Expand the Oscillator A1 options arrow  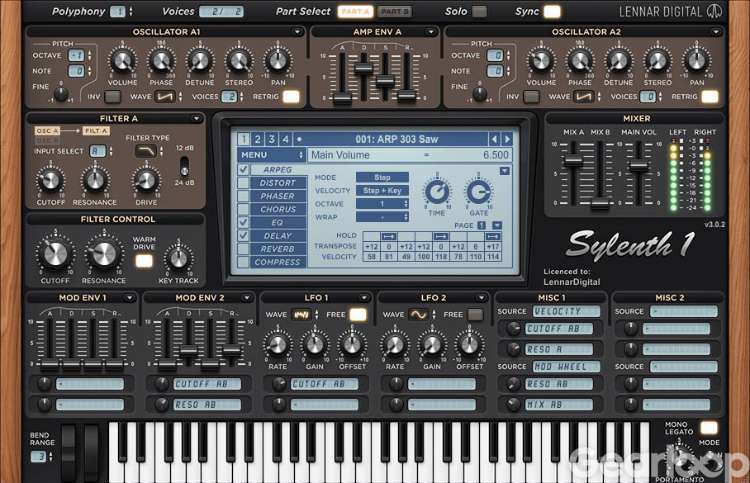pos(297,32)
